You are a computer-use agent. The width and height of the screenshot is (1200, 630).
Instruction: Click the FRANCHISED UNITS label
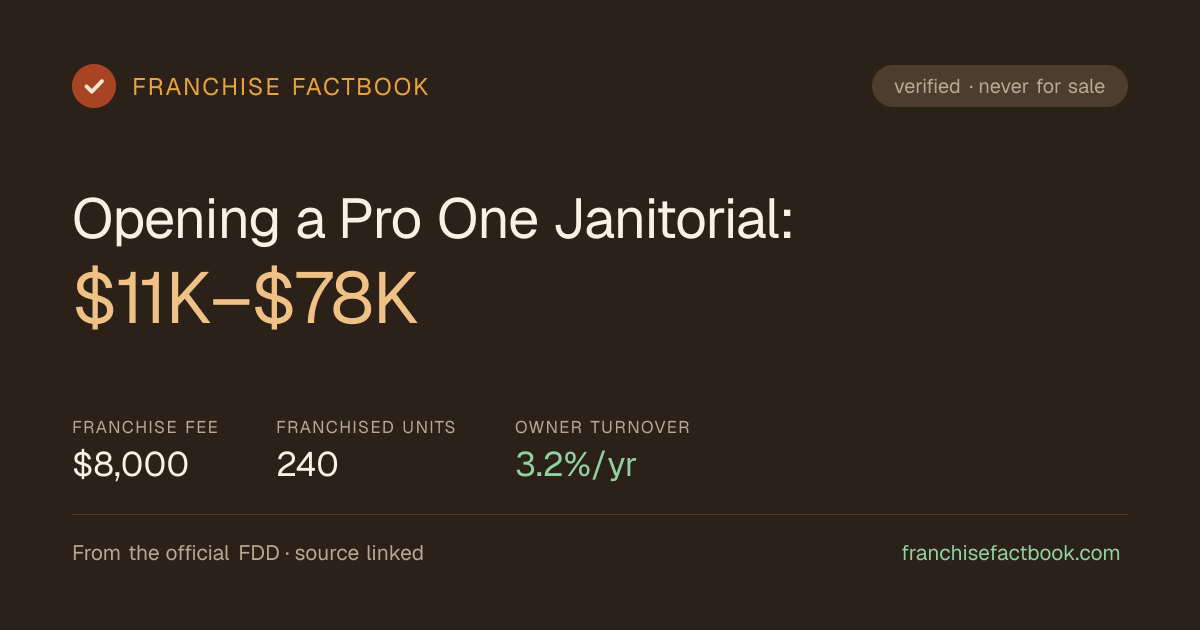pos(366,427)
